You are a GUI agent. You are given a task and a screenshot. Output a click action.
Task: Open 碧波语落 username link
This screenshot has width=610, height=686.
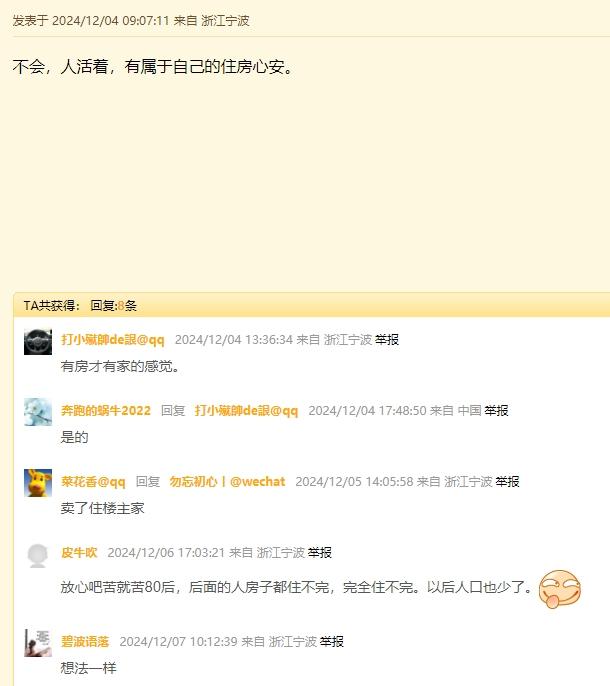tap(85, 642)
